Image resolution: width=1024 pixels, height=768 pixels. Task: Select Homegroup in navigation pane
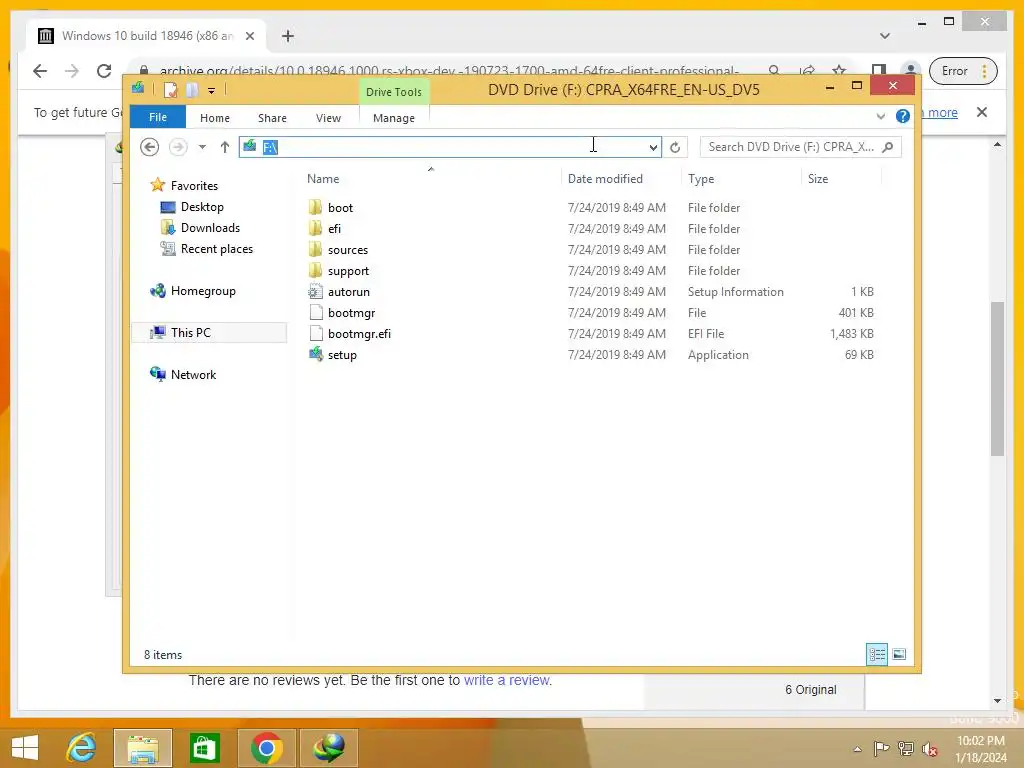point(203,291)
